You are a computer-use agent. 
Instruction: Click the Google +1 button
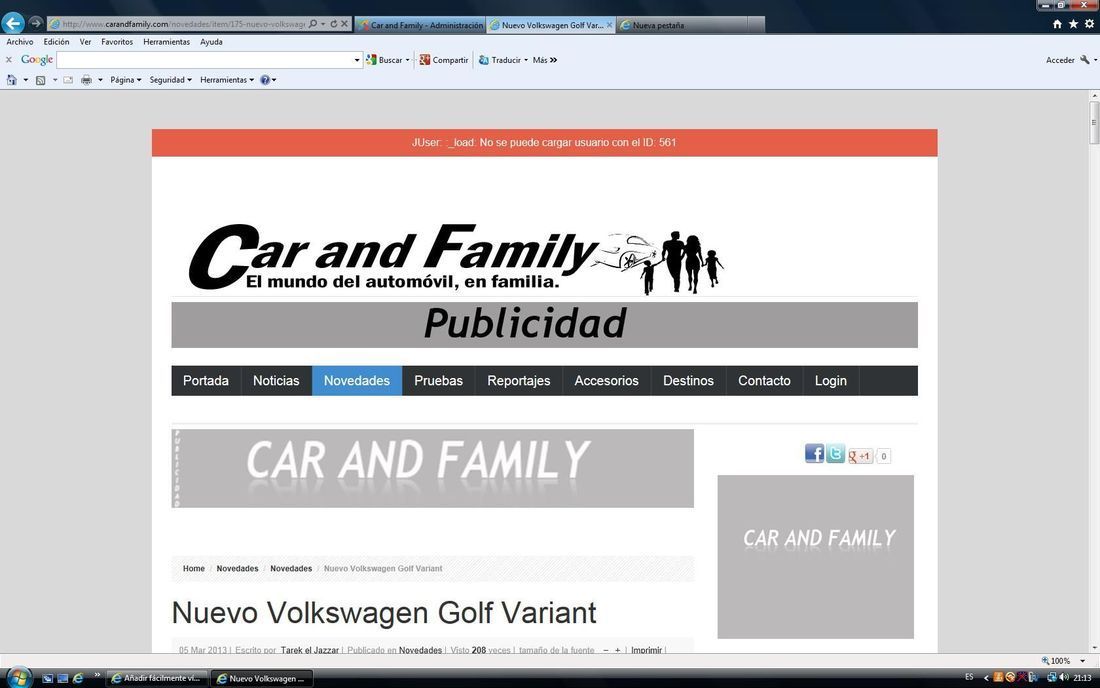(x=860, y=456)
